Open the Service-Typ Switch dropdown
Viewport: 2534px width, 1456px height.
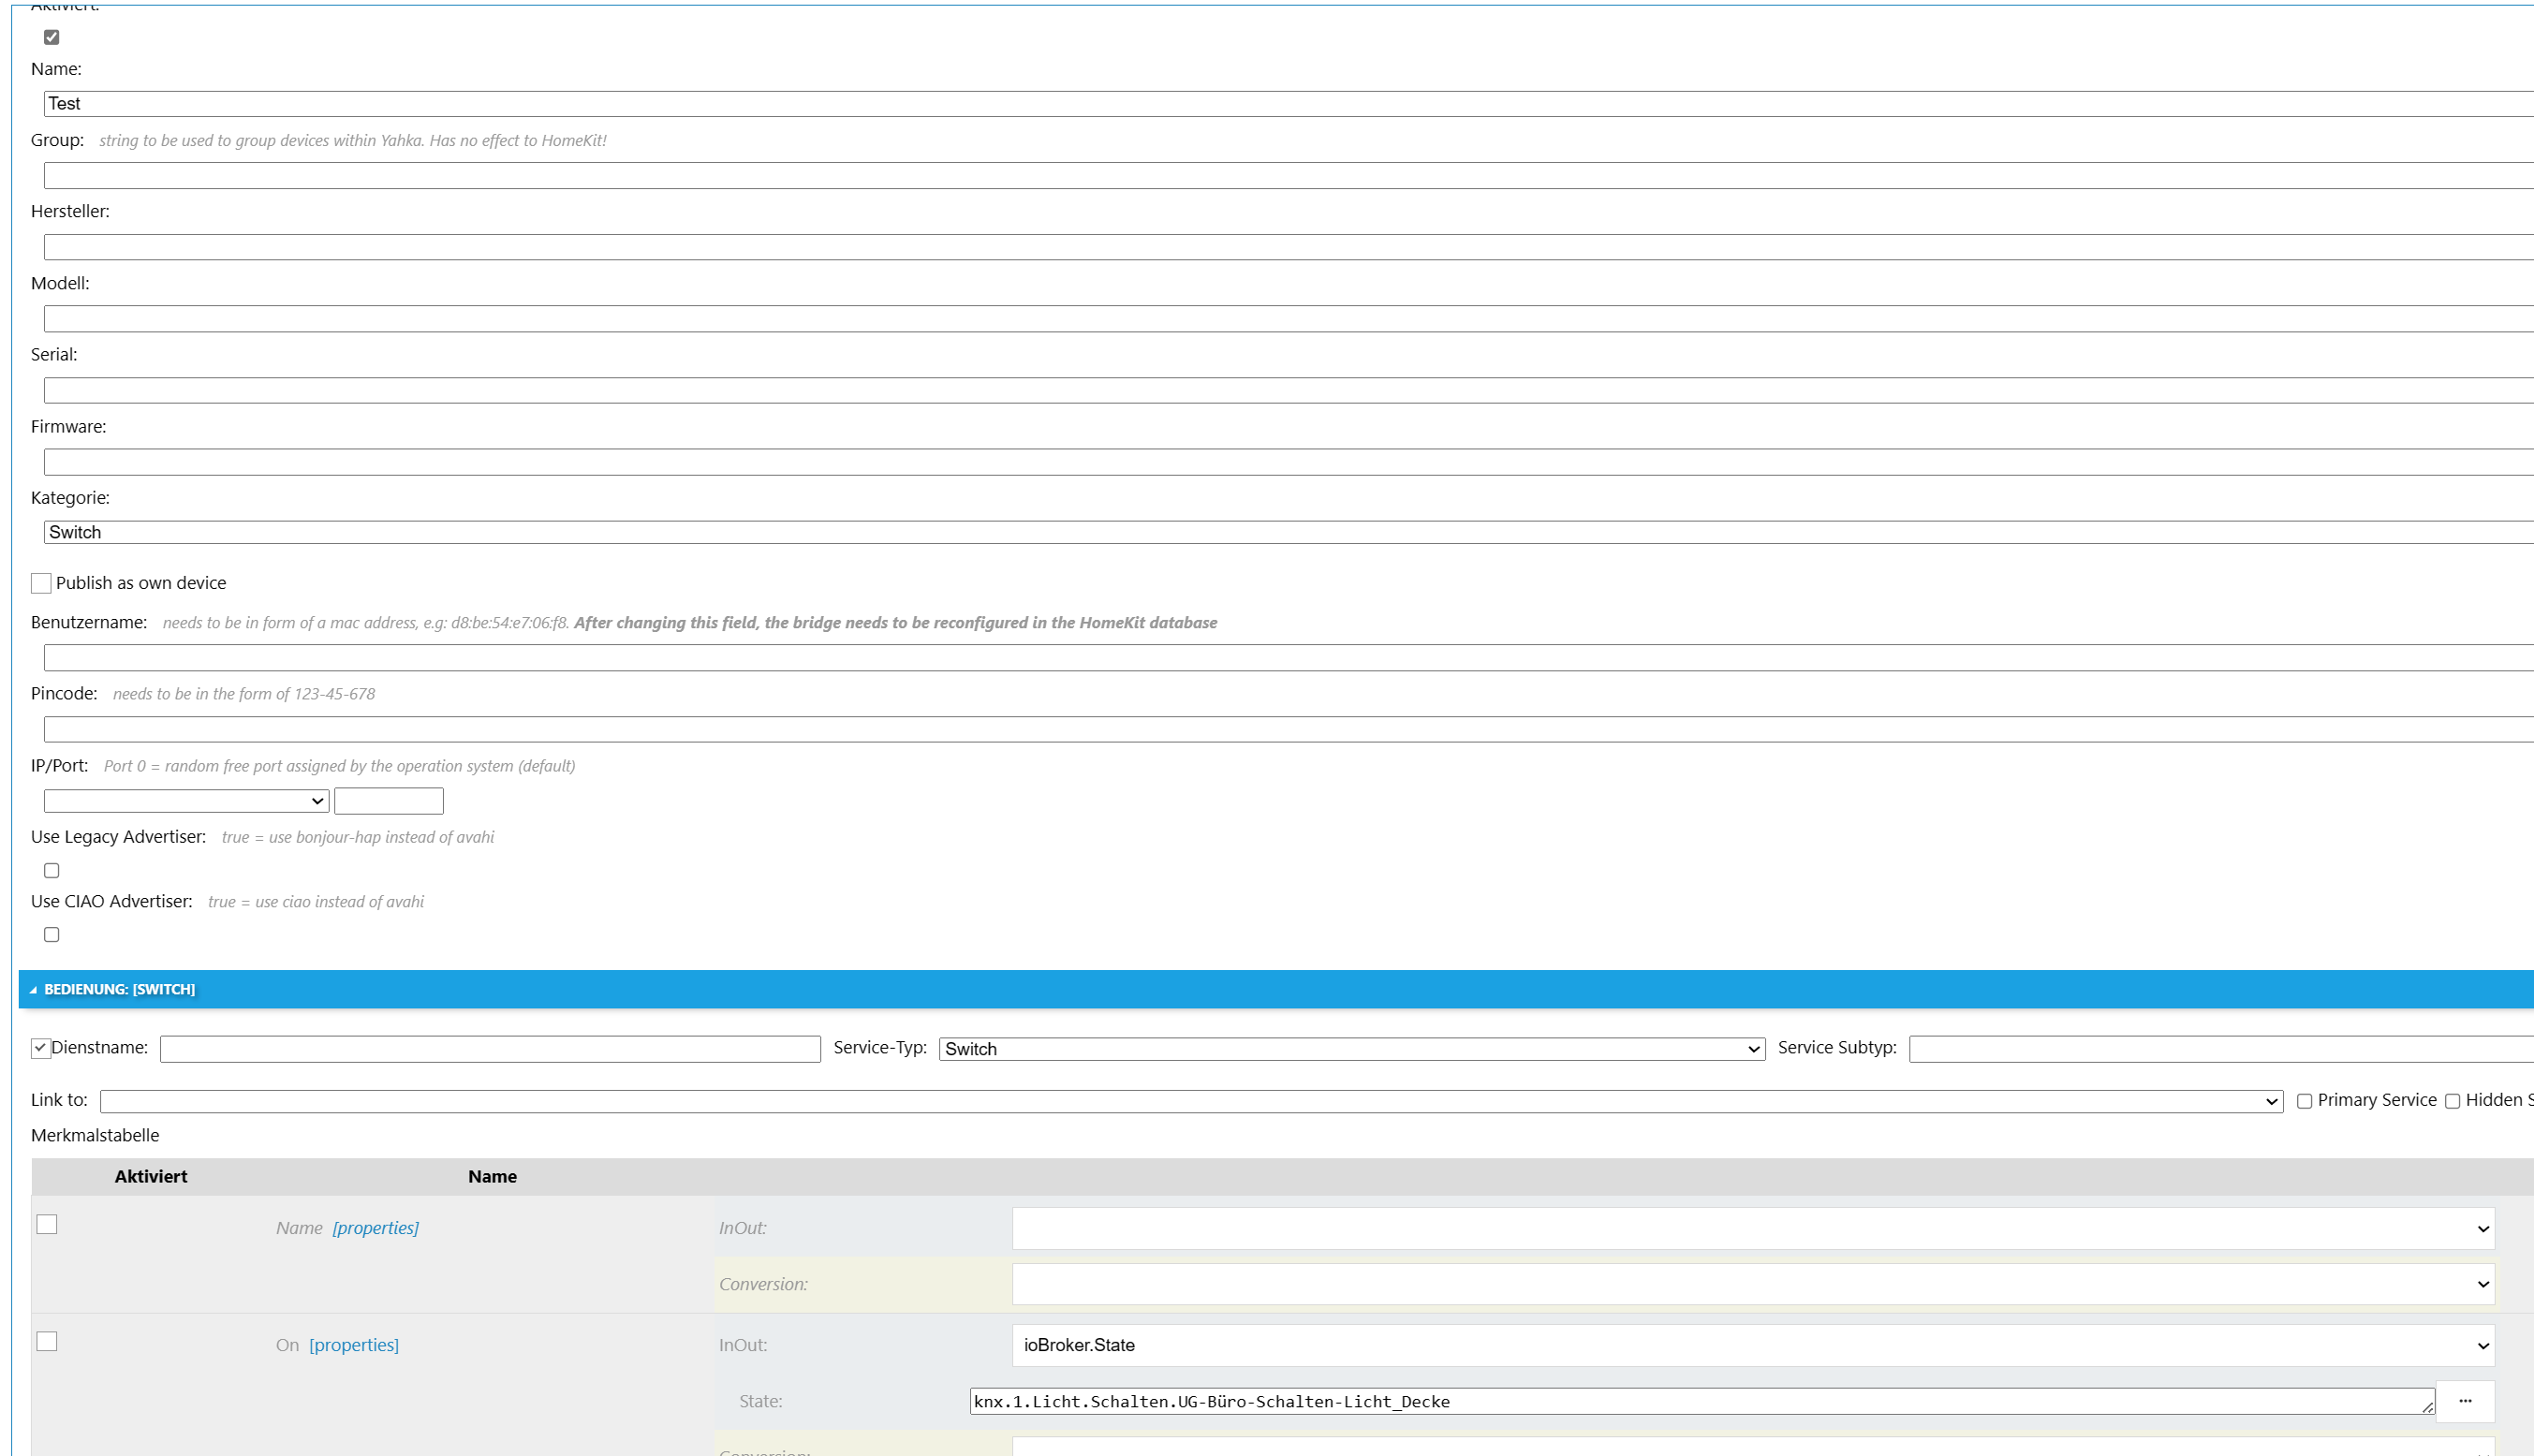(x=1351, y=1049)
